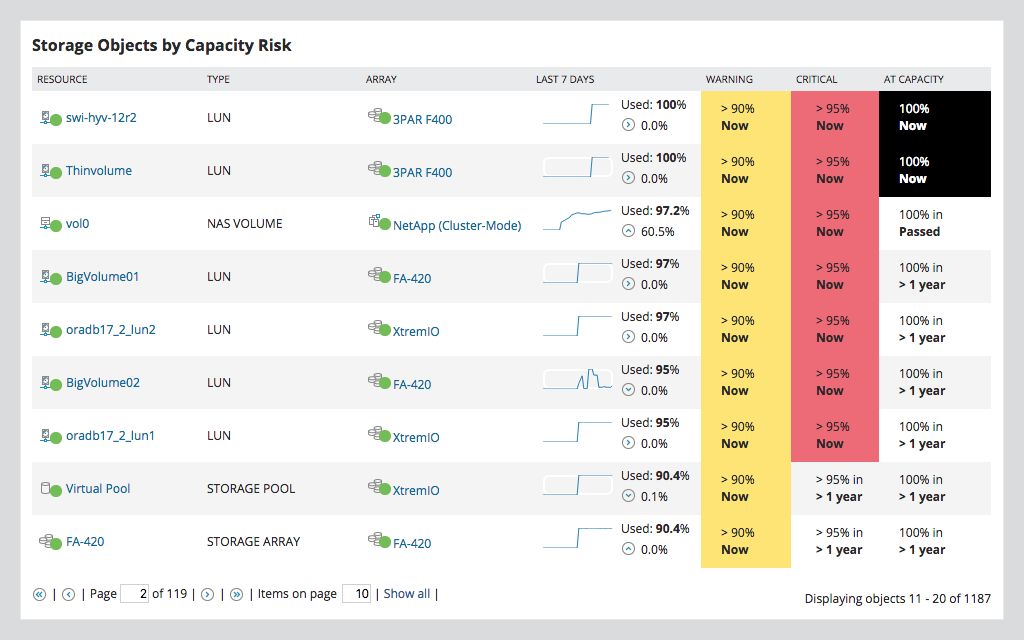This screenshot has height=640, width=1024.
Task: Sort by the LAST 7 DAYS column header
Action: tap(564, 79)
